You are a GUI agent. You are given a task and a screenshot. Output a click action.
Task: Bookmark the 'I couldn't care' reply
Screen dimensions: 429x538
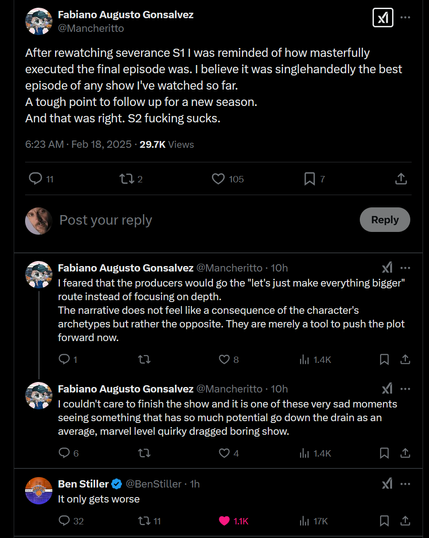384,453
